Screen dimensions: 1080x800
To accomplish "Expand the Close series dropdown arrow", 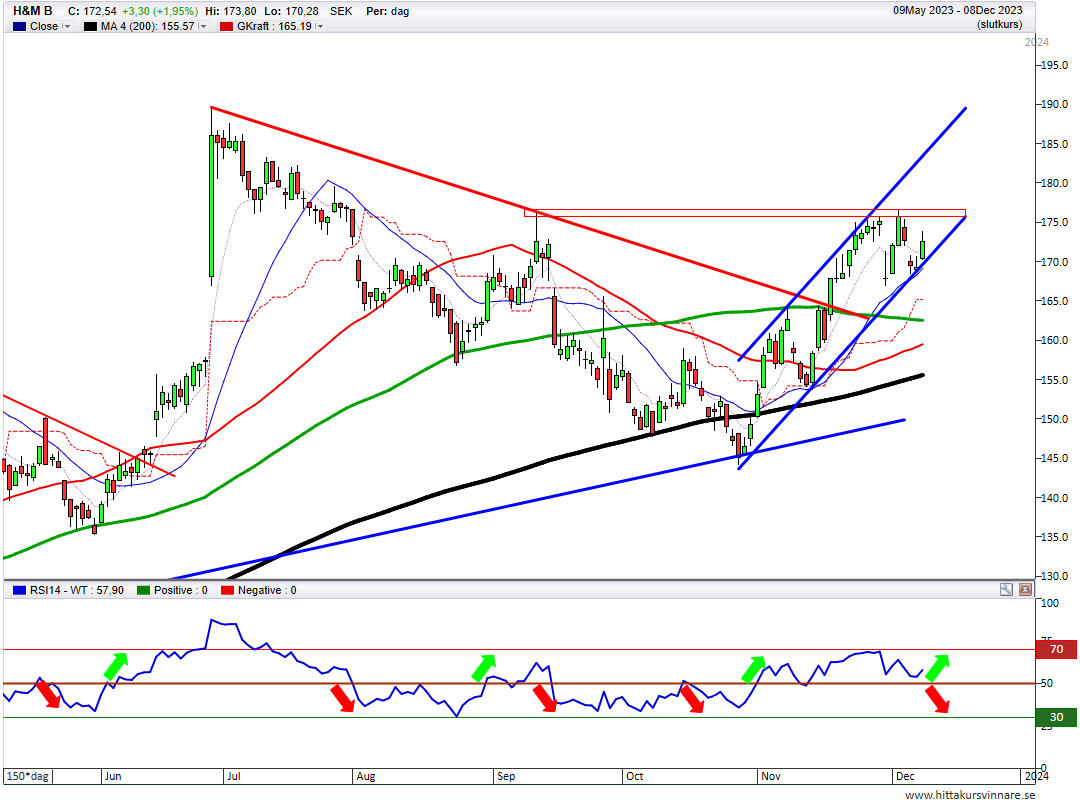I will click(x=67, y=26).
